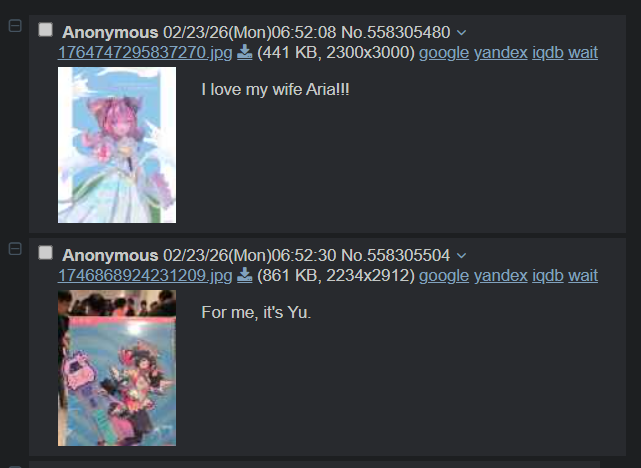
Task: Search first image with google link
Action: point(444,53)
